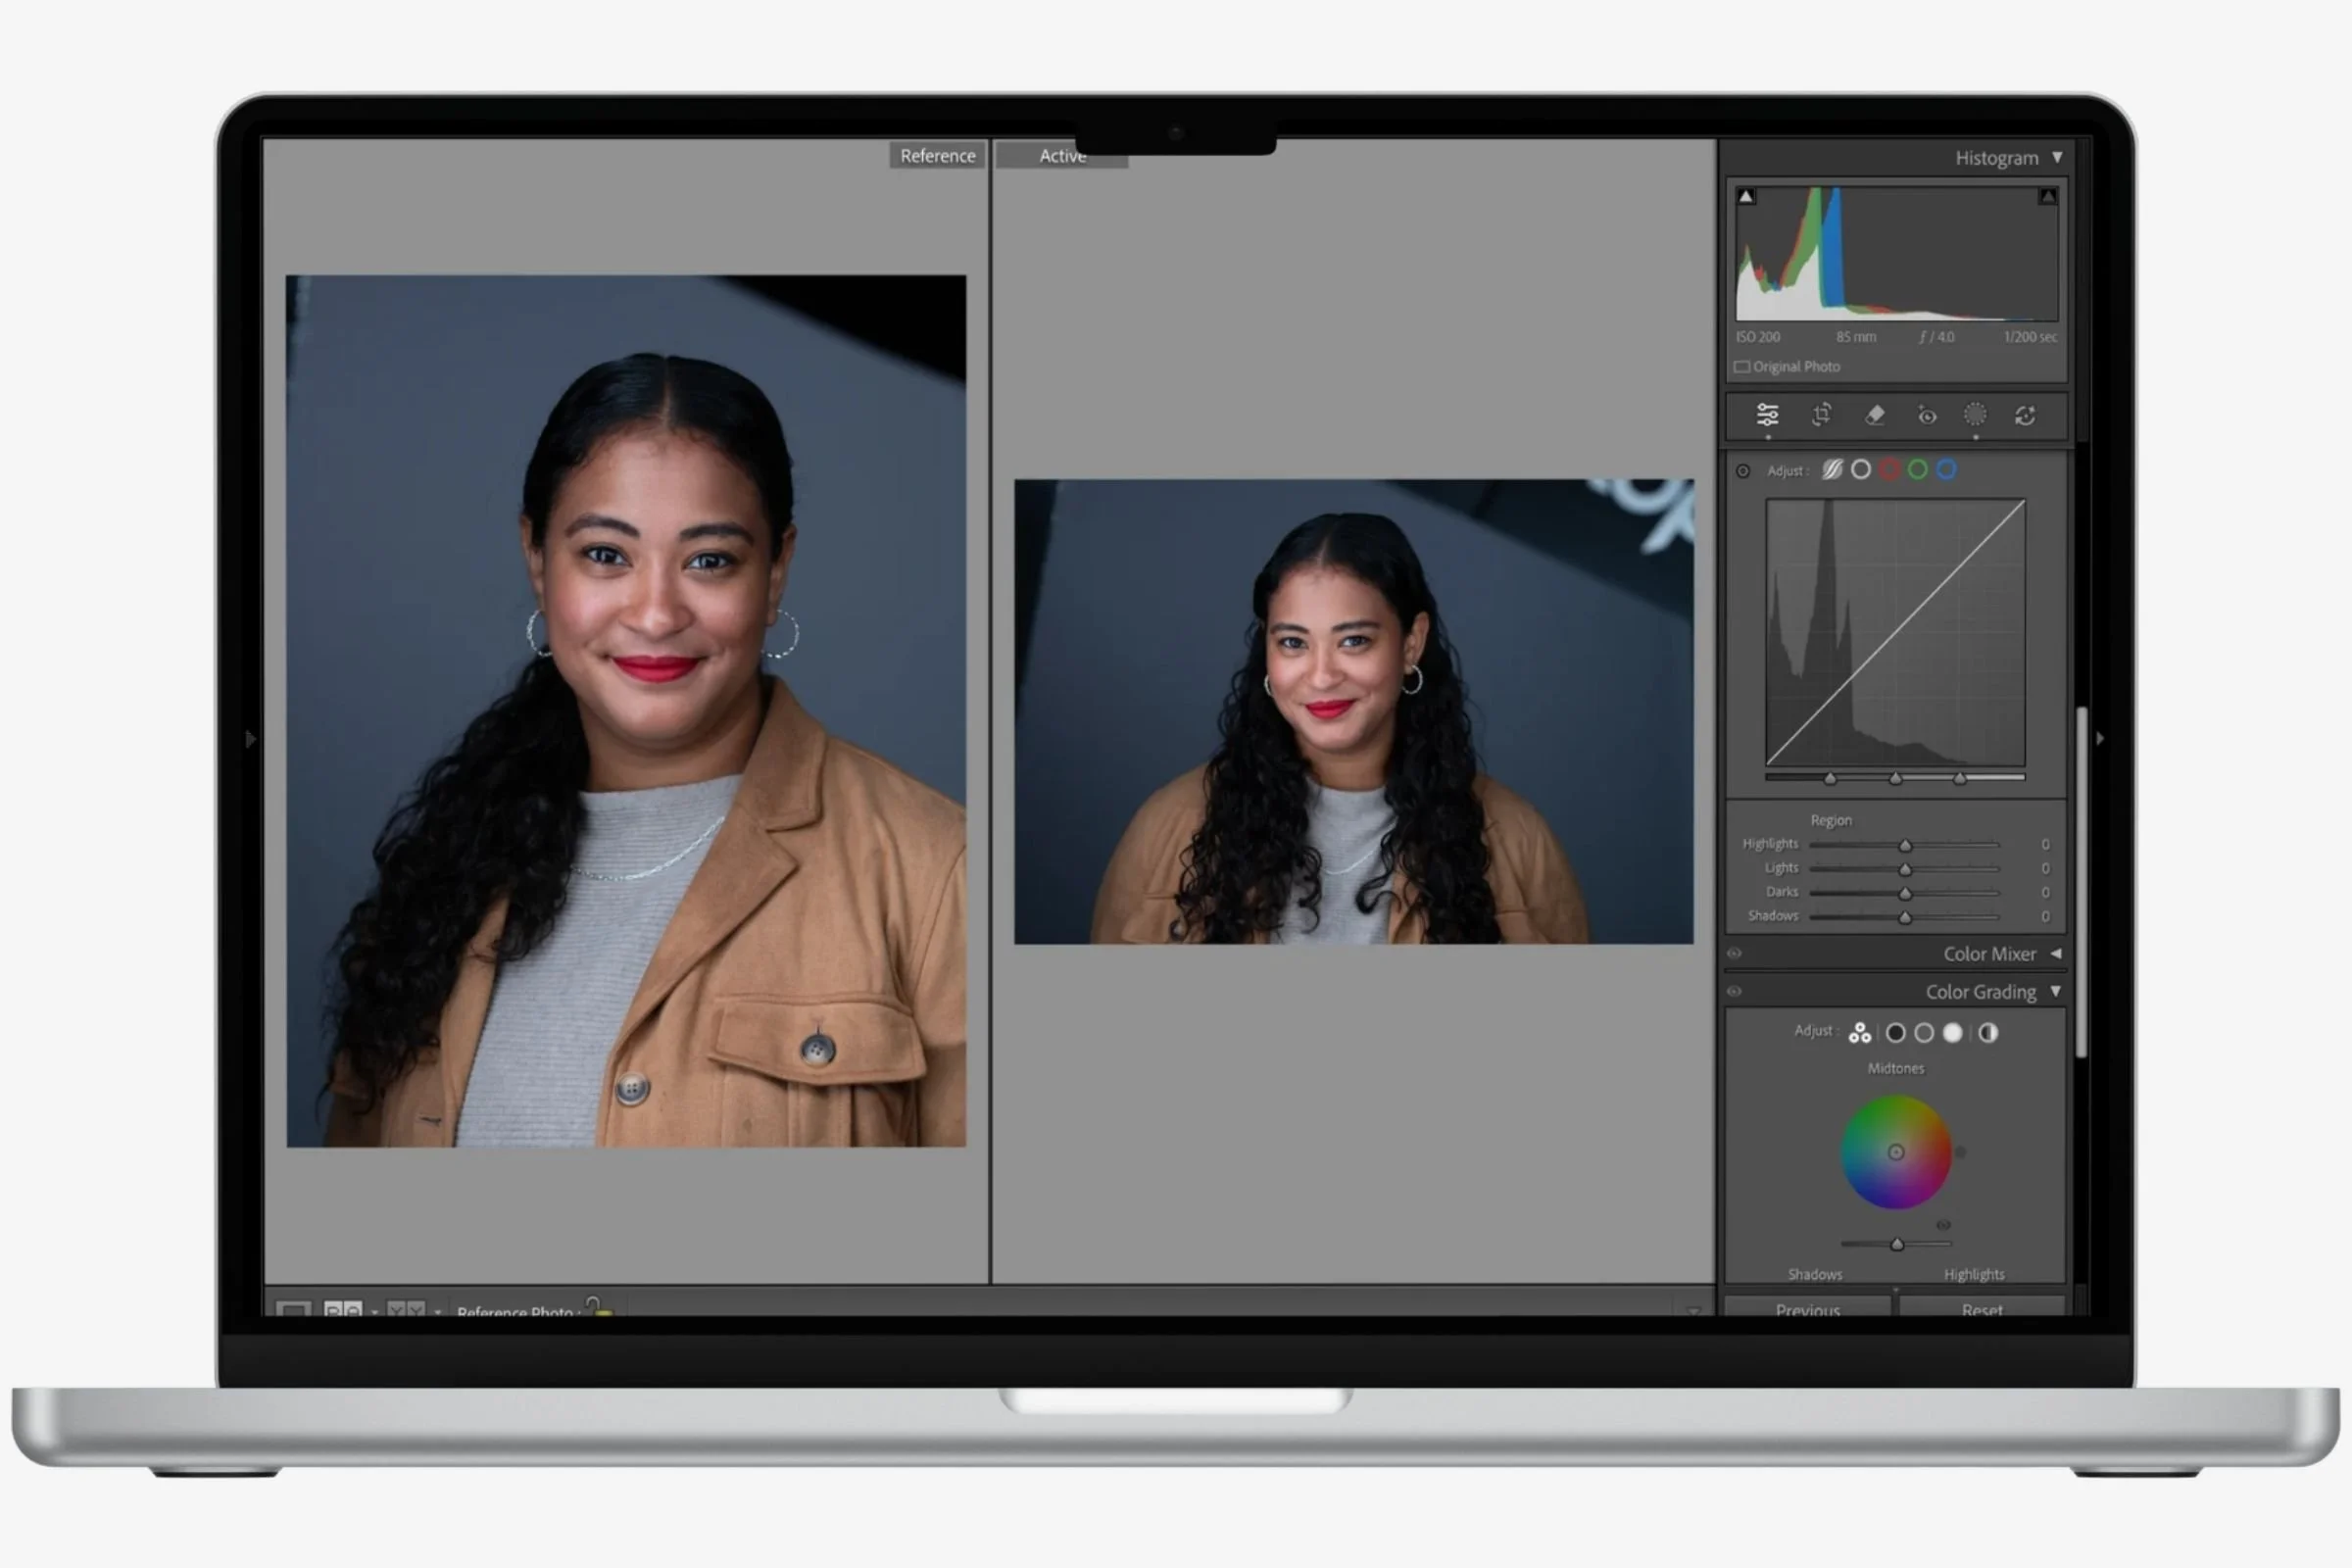Toggle highlight clipping indicator in histogram
The image size is (2352, 1568).
coord(2047,196)
